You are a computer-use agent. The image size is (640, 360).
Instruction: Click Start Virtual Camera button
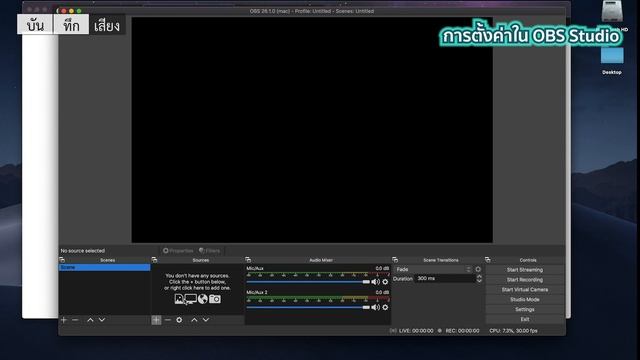(525, 289)
